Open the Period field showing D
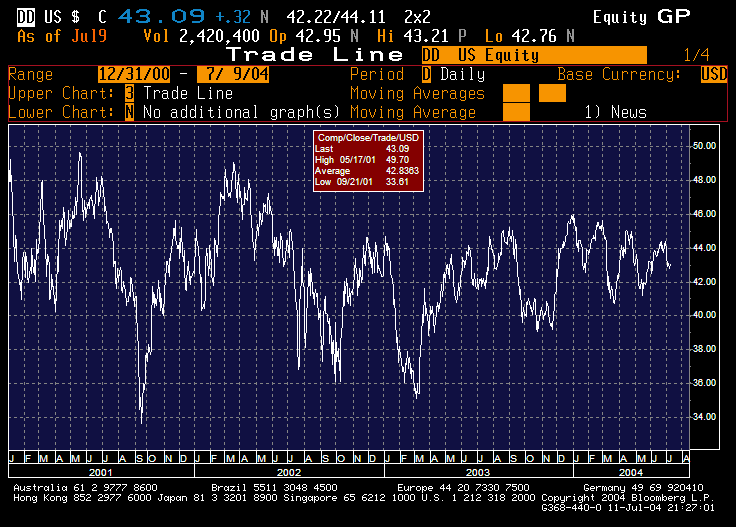Screen dimensions: 736x527 426,74
